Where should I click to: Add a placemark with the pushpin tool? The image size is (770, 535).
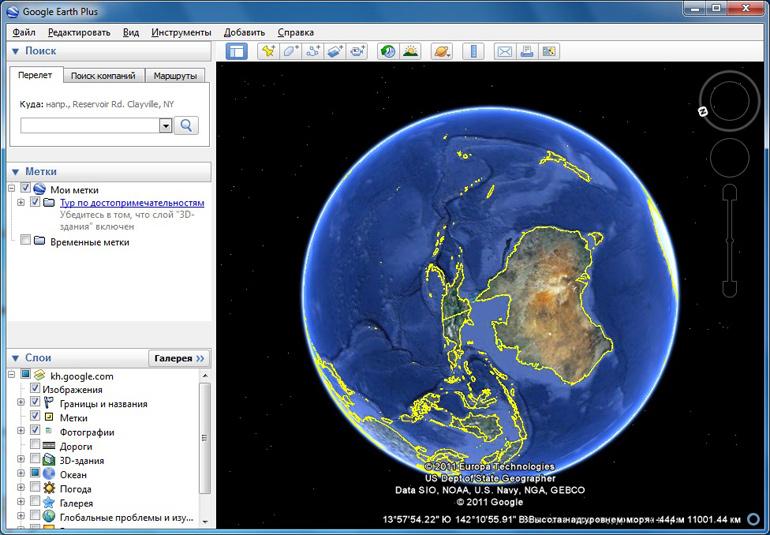pyautogui.click(x=268, y=51)
